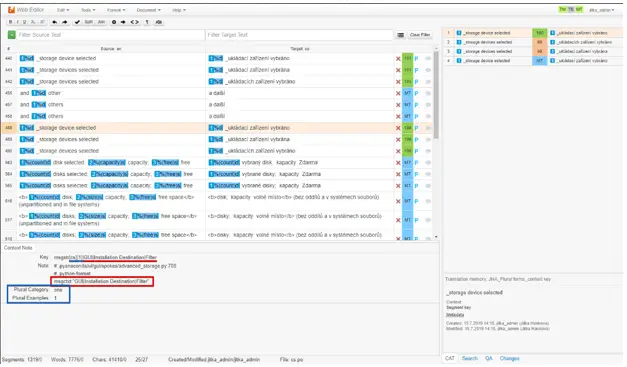Click the blue MT score in CAT result 4
627x367 pixels.
(x=539, y=61)
